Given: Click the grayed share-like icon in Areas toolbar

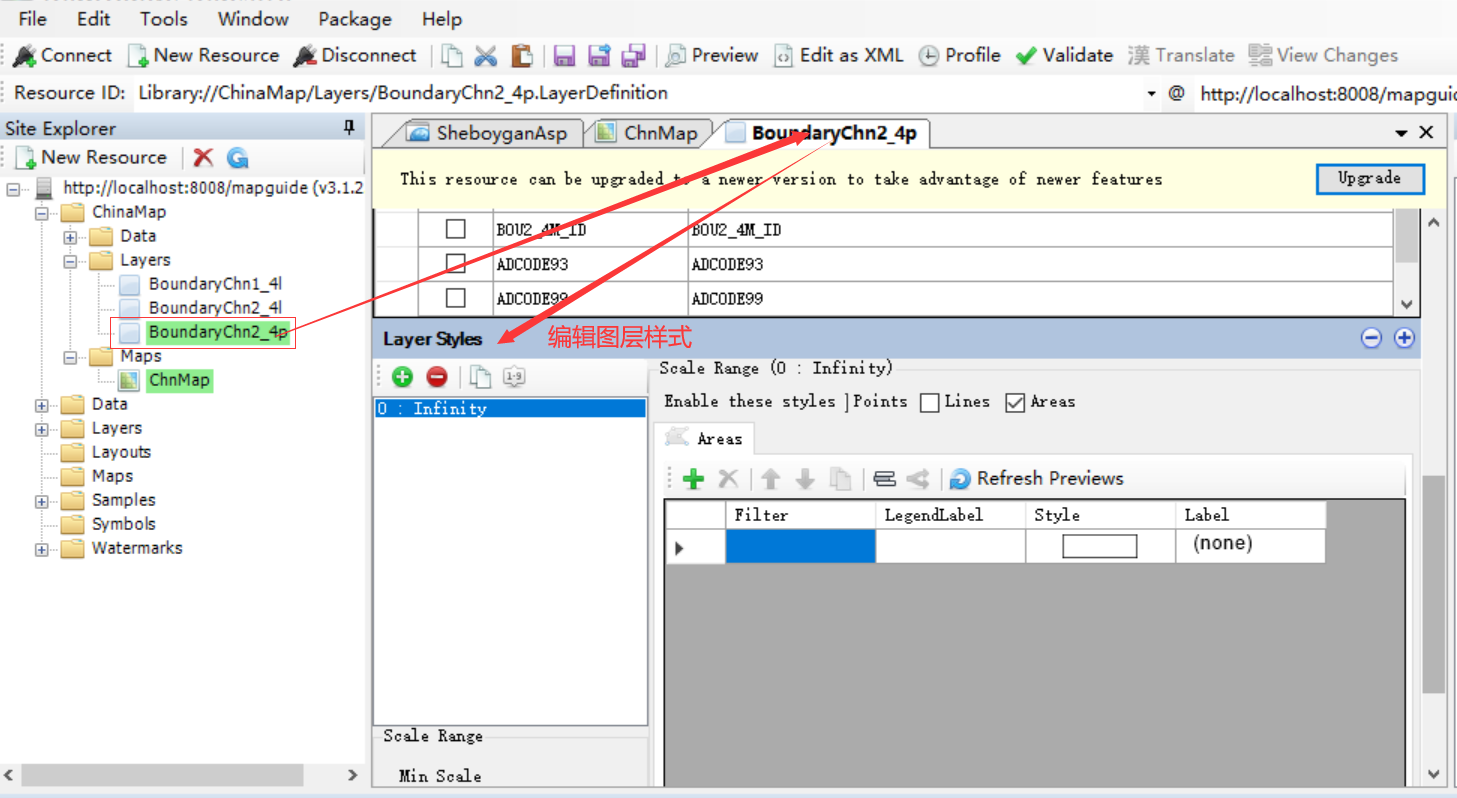Looking at the screenshot, I should (918, 479).
